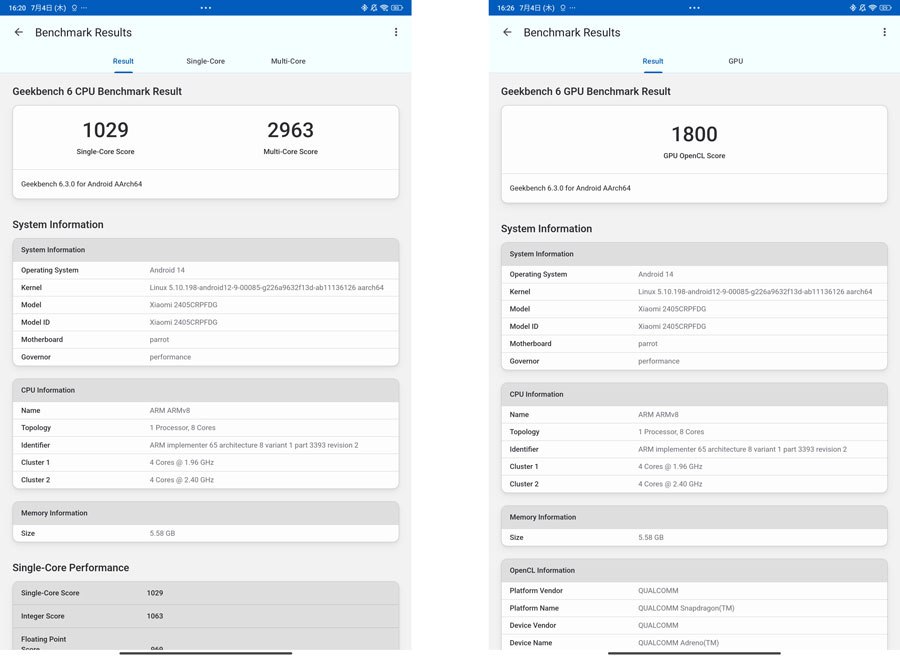This screenshot has height=658, width=900.
Task: Tap the Operating System row on the CPU screen
Action: click(205, 270)
